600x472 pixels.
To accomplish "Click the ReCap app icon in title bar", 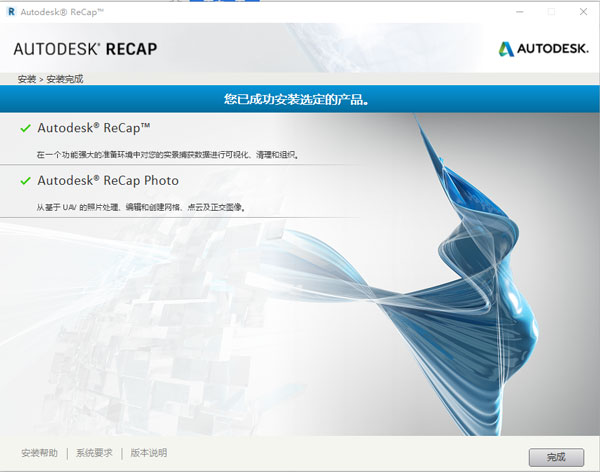I will [10, 10].
